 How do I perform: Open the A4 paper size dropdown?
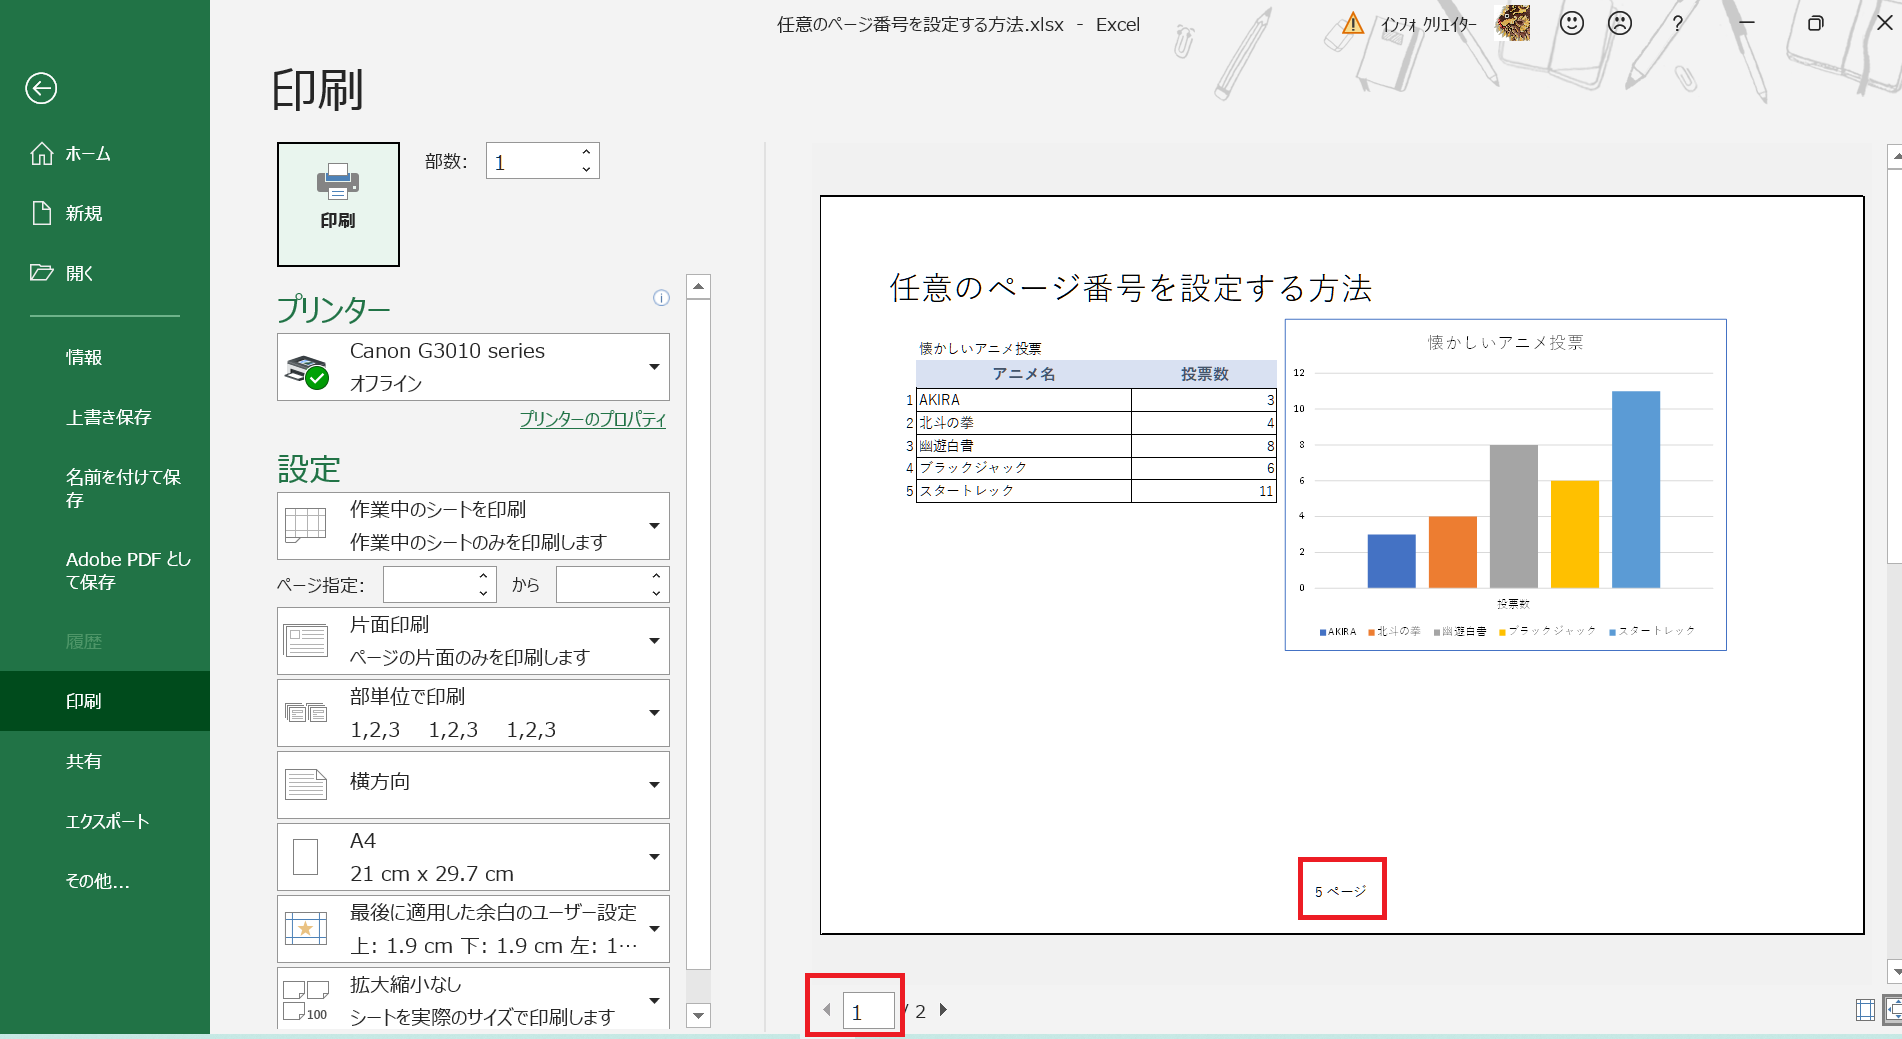coord(473,857)
